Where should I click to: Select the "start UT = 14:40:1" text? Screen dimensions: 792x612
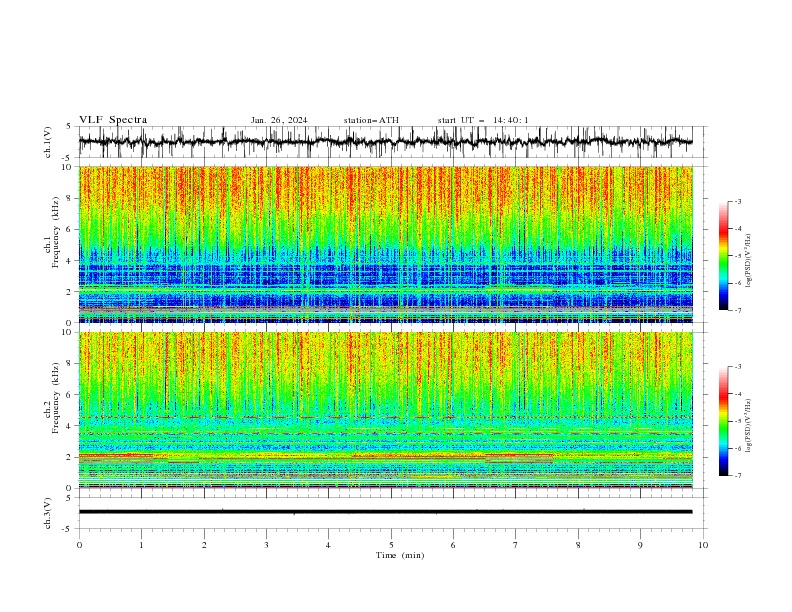(483, 120)
